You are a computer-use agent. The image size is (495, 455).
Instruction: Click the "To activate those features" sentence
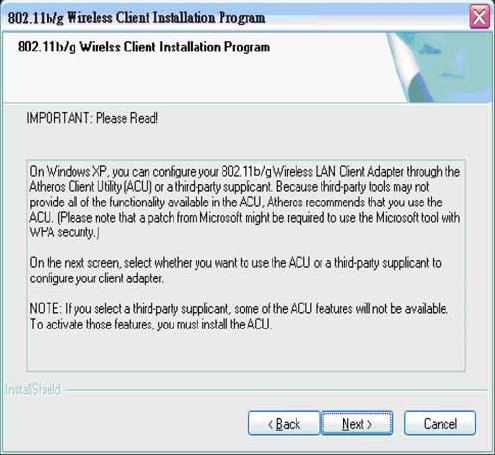[x=151, y=324]
